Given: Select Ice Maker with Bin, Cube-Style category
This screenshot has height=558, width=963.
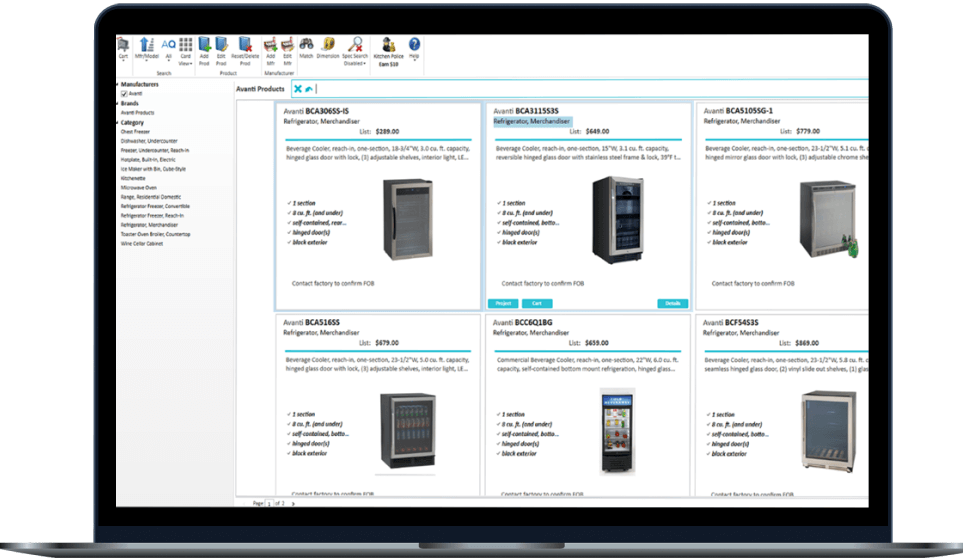Looking at the screenshot, I should [x=153, y=169].
